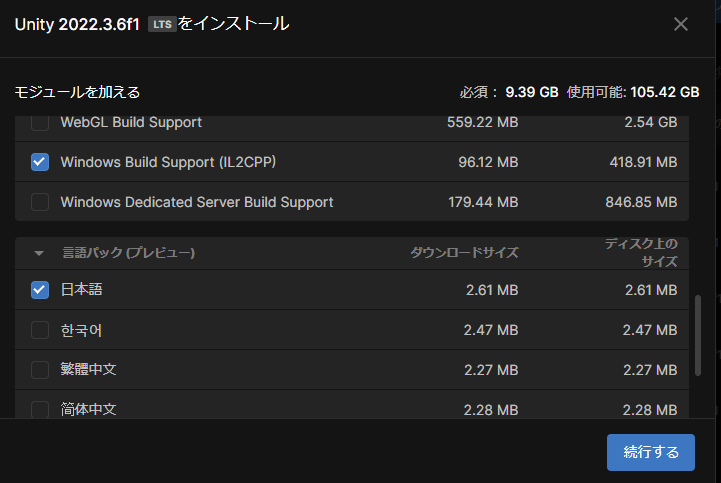
Task: Click the ダウンロードサイズ column header
Action: (x=464, y=253)
